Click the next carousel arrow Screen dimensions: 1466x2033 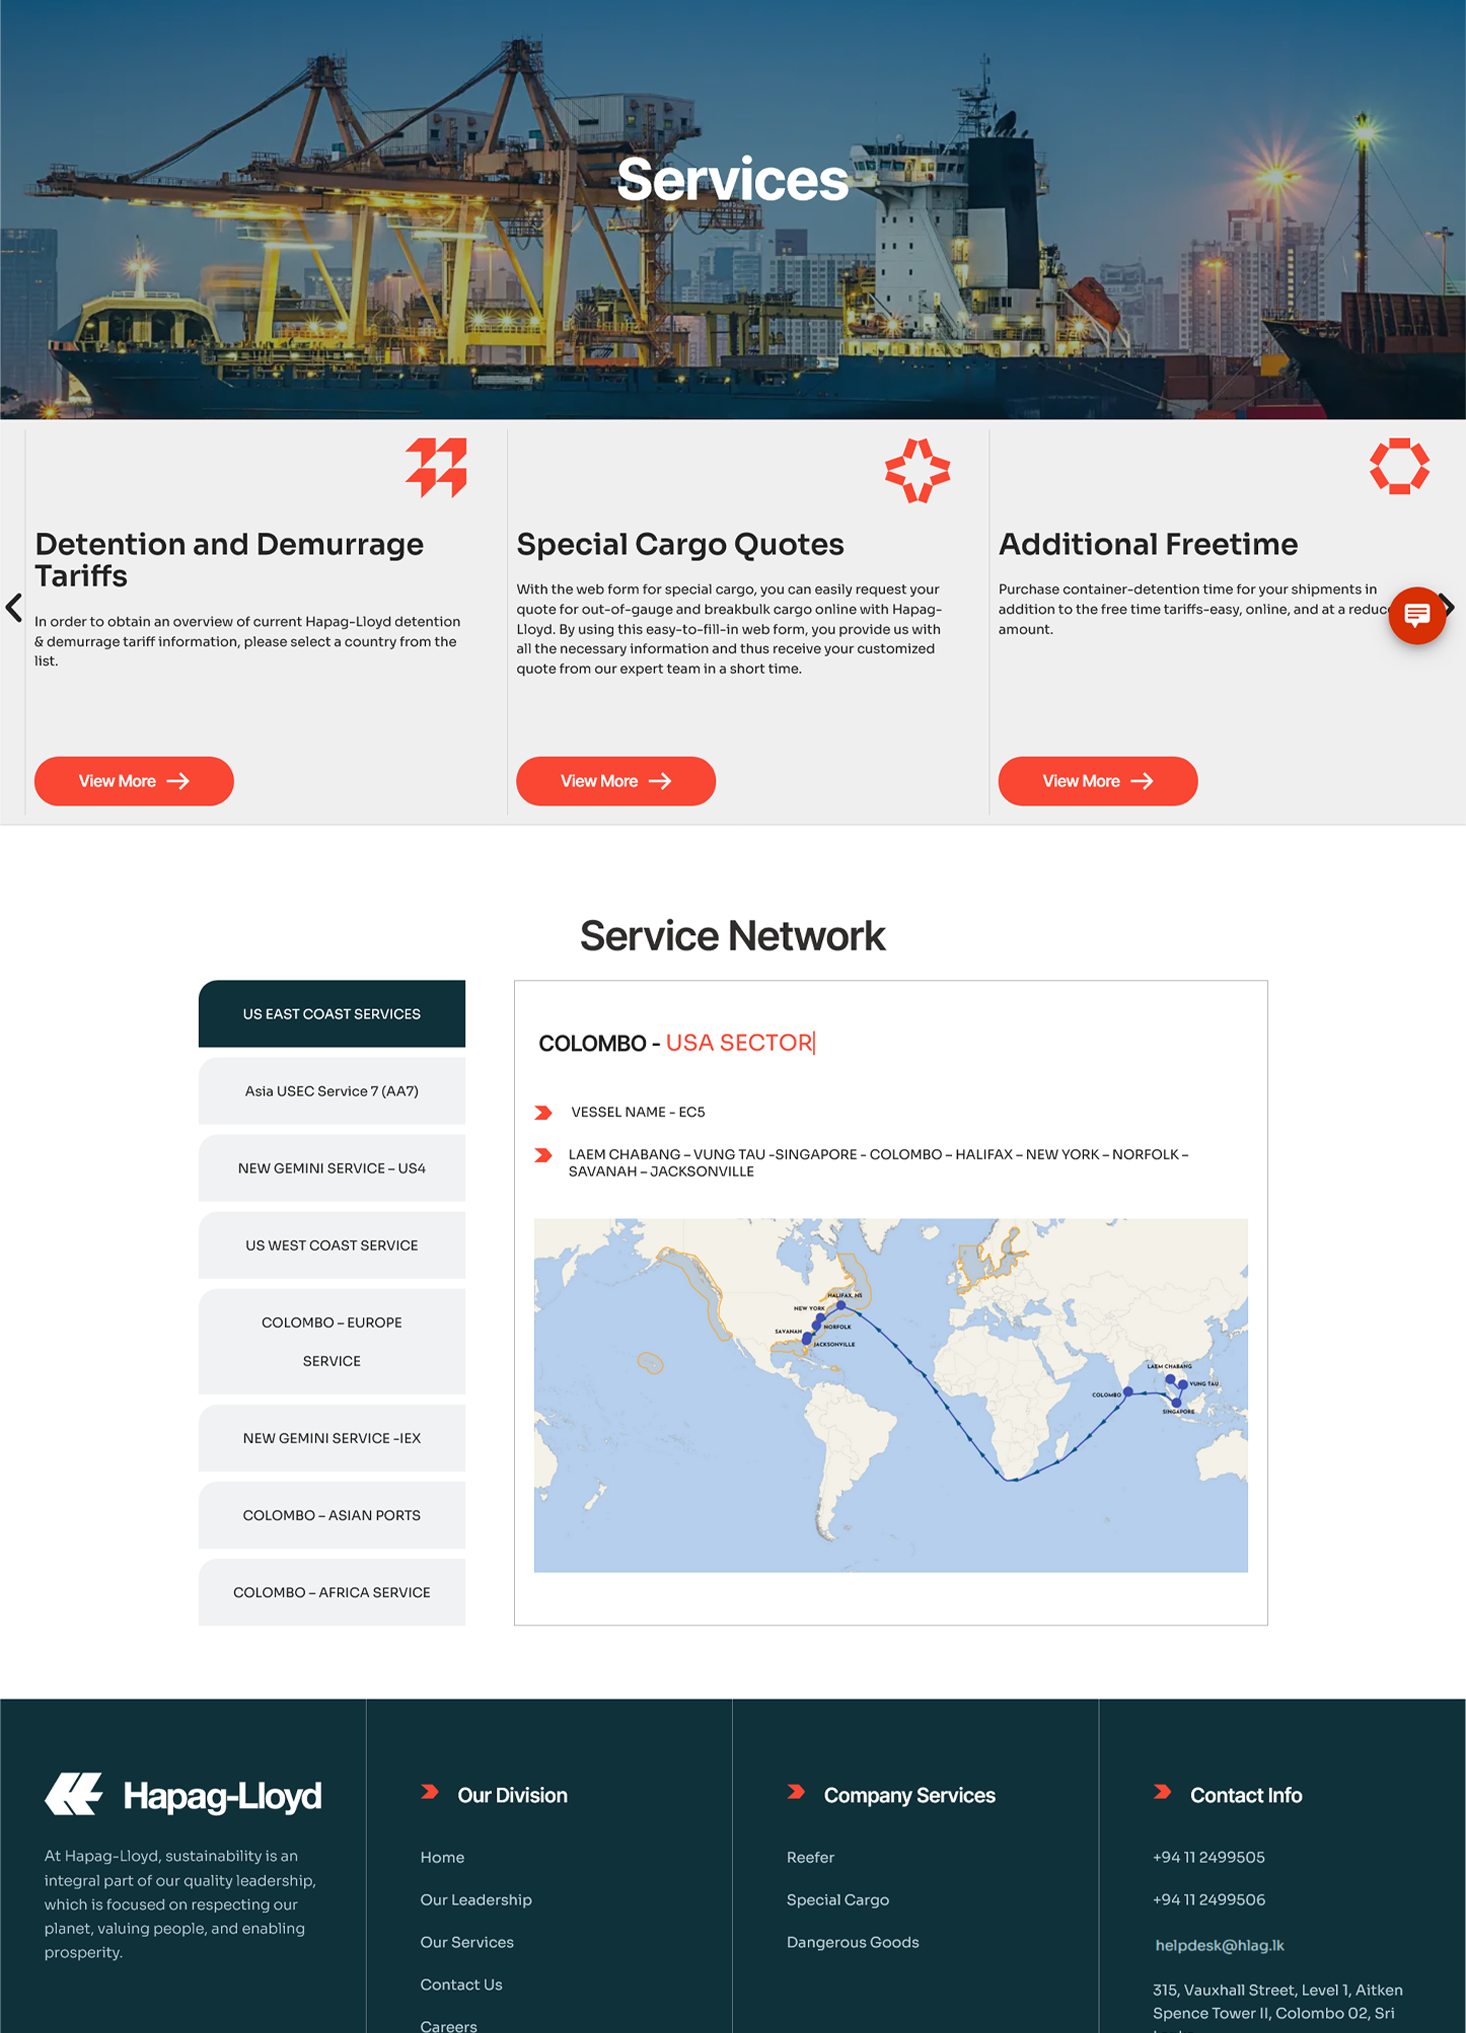[1448, 607]
